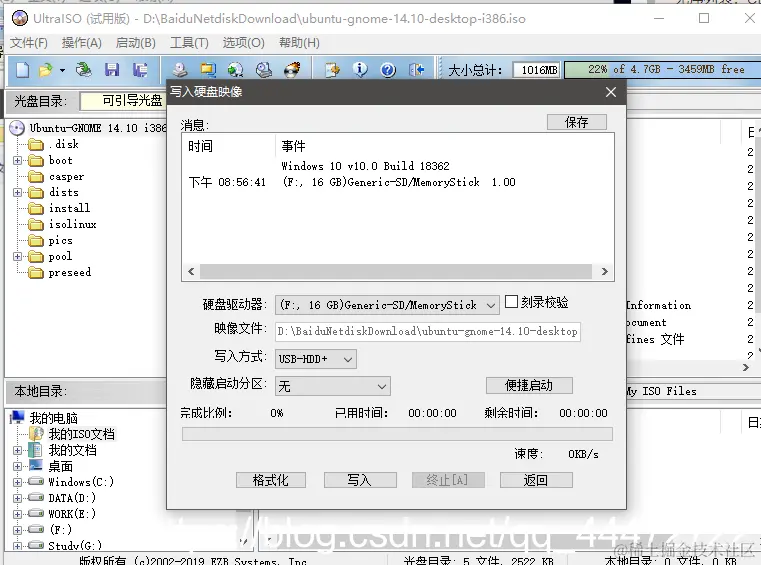761x565 pixels.
Task: Click the write progress bar
Action: point(397,434)
